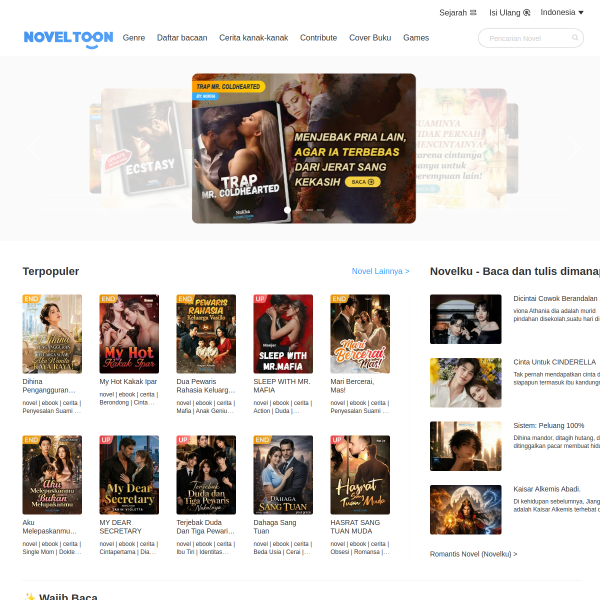600x600 pixels.
Task: Click tags under Dua Pewaris Rahasia
Action: (206, 407)
